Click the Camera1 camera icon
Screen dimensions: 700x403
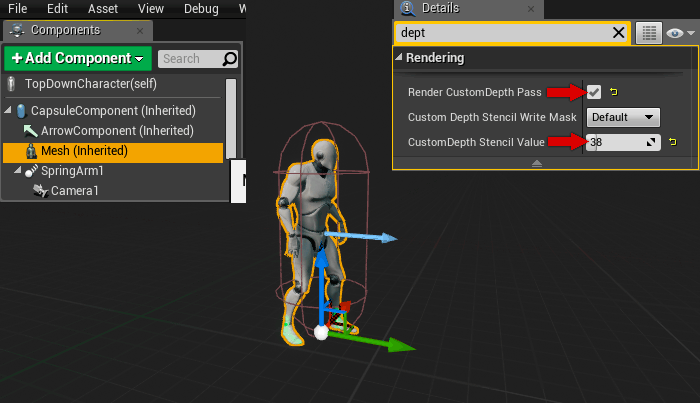(x=40, y=191)
